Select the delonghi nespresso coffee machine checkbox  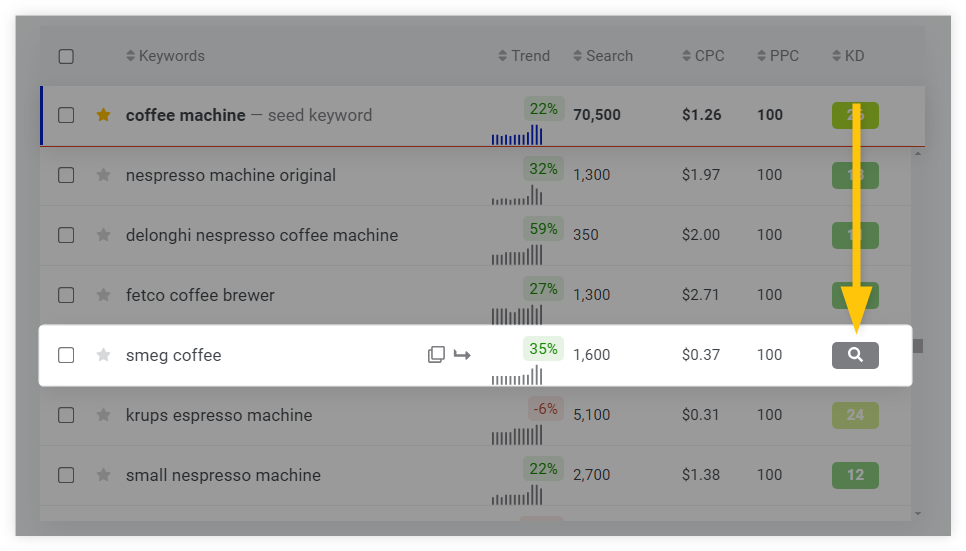66,235
